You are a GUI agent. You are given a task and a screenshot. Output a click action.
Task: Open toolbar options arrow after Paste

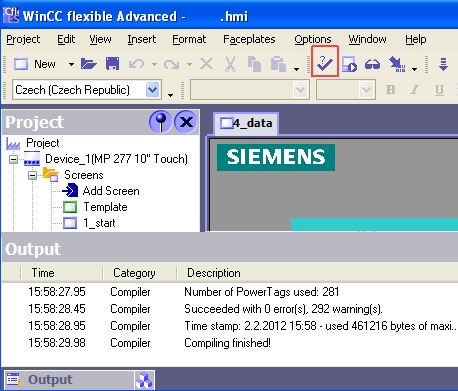296,69
